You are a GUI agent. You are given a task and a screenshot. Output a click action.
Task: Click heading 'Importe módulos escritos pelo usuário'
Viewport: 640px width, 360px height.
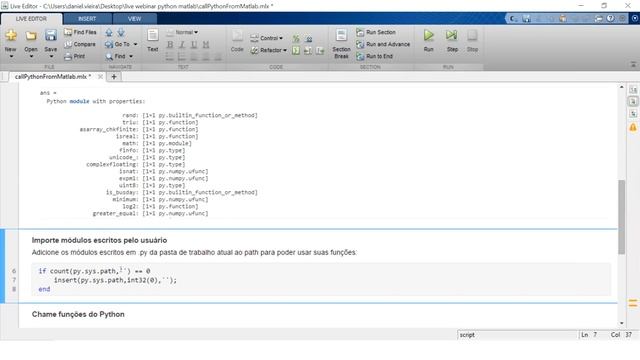tap(99, 240)
